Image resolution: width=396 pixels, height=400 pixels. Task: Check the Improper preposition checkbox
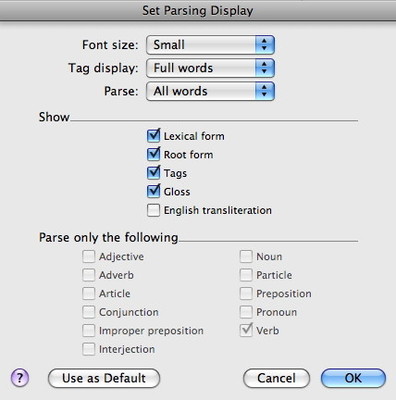[x=88, y=331]
